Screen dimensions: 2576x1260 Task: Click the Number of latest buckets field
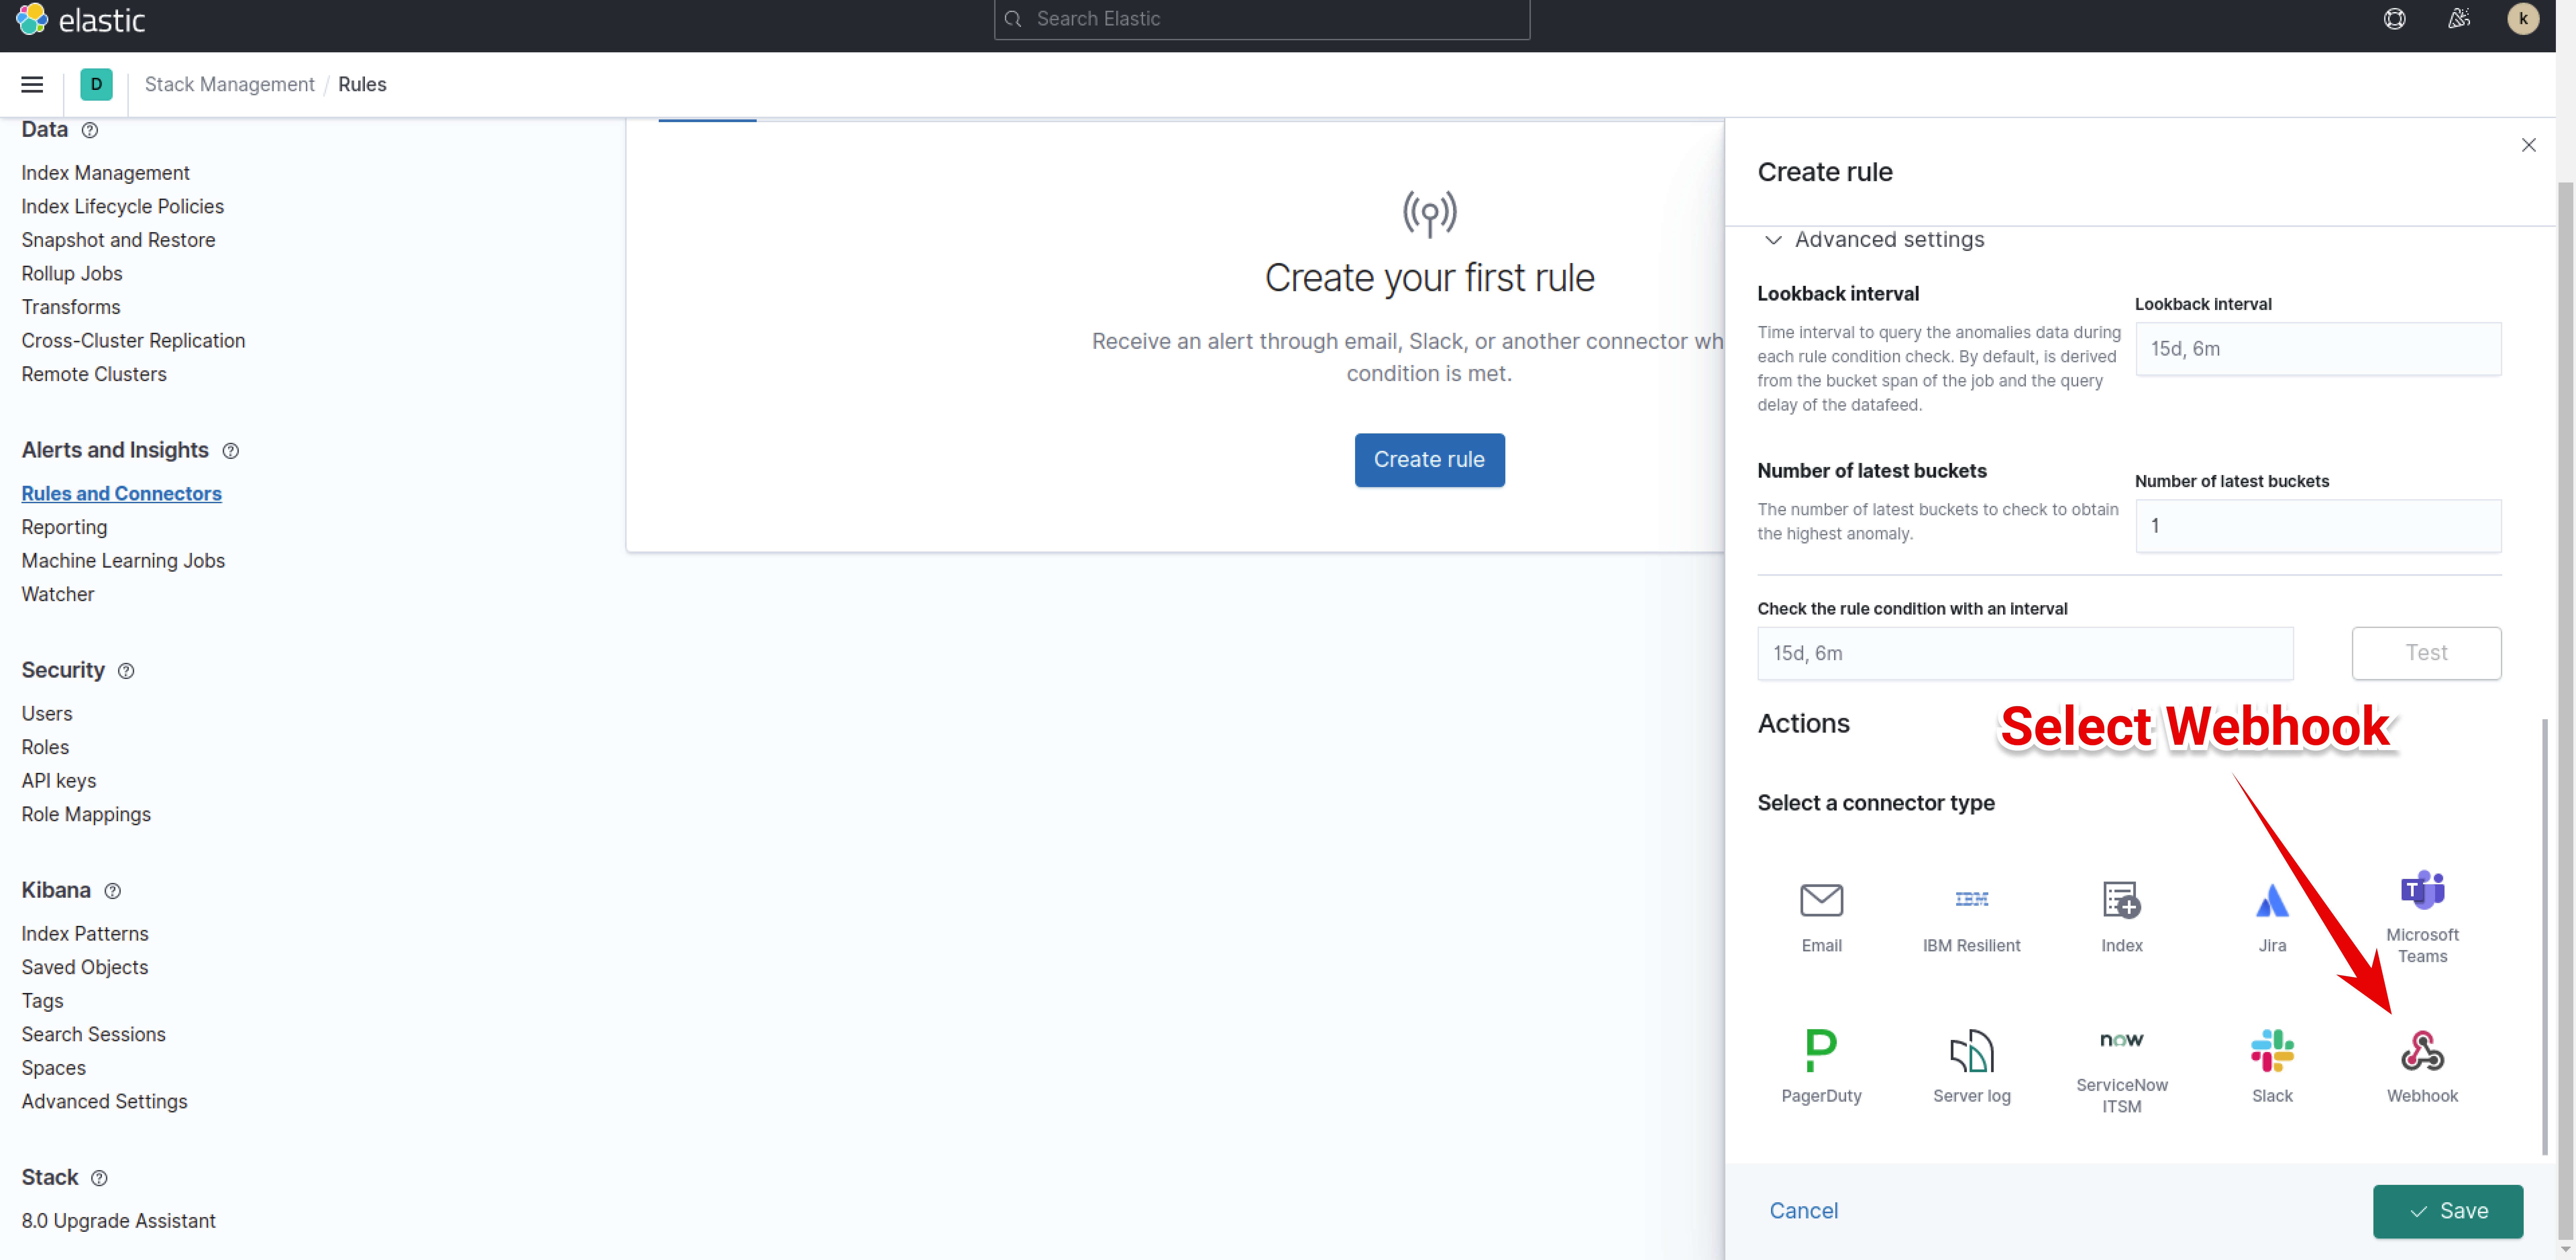point(2318,526)
